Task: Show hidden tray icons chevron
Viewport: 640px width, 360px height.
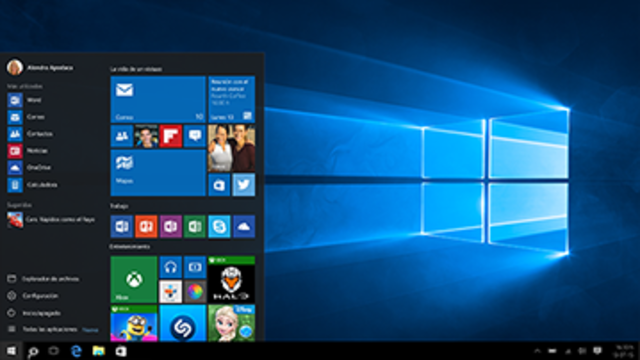Action: point(538,351)
